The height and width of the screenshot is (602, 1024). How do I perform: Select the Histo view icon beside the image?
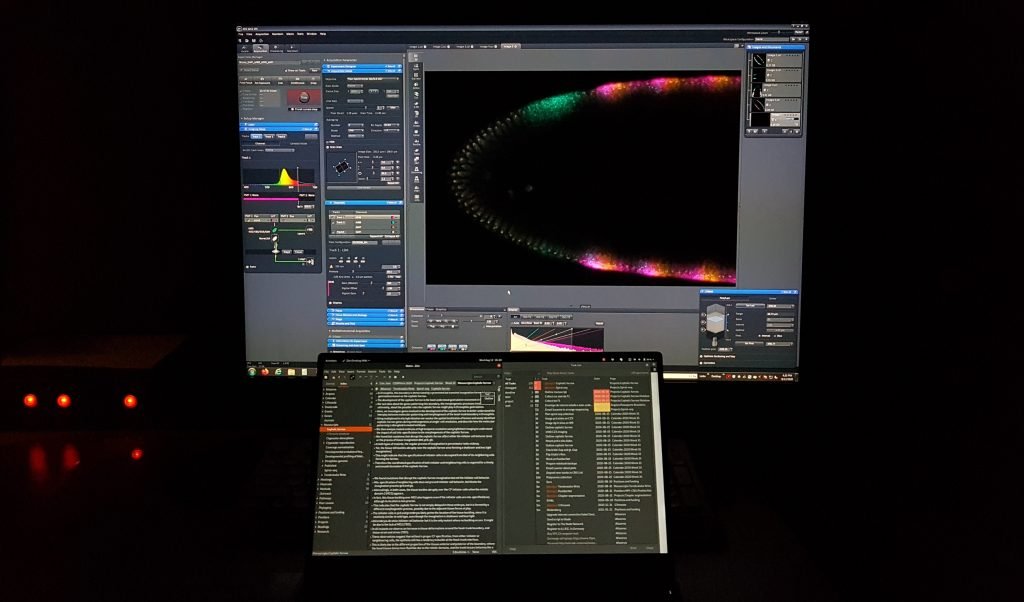point(416,124)
